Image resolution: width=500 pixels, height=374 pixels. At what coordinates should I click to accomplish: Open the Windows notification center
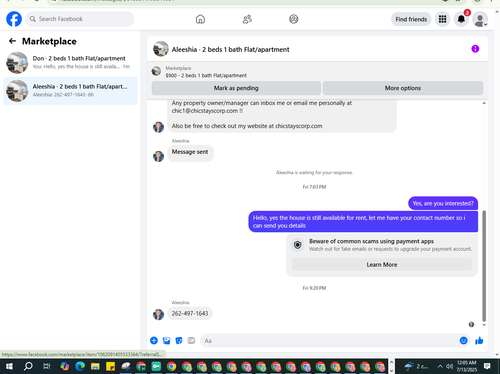pos(487,367)
